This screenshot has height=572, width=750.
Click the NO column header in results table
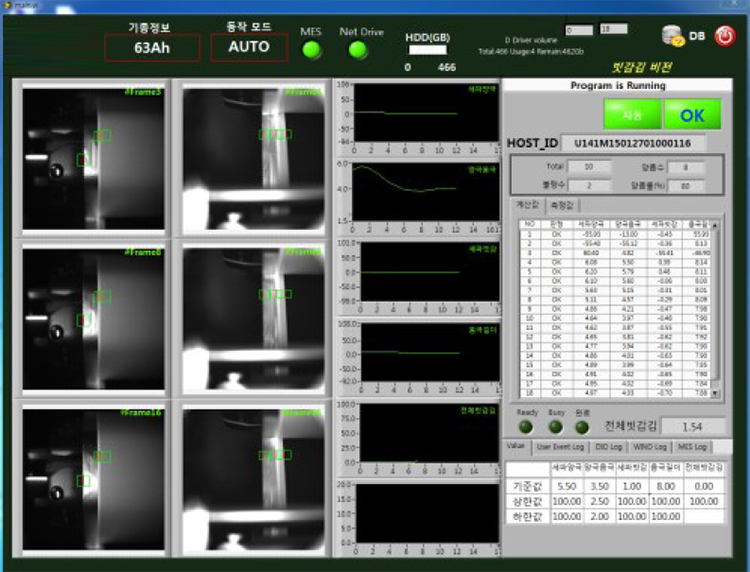coord(529,224)
